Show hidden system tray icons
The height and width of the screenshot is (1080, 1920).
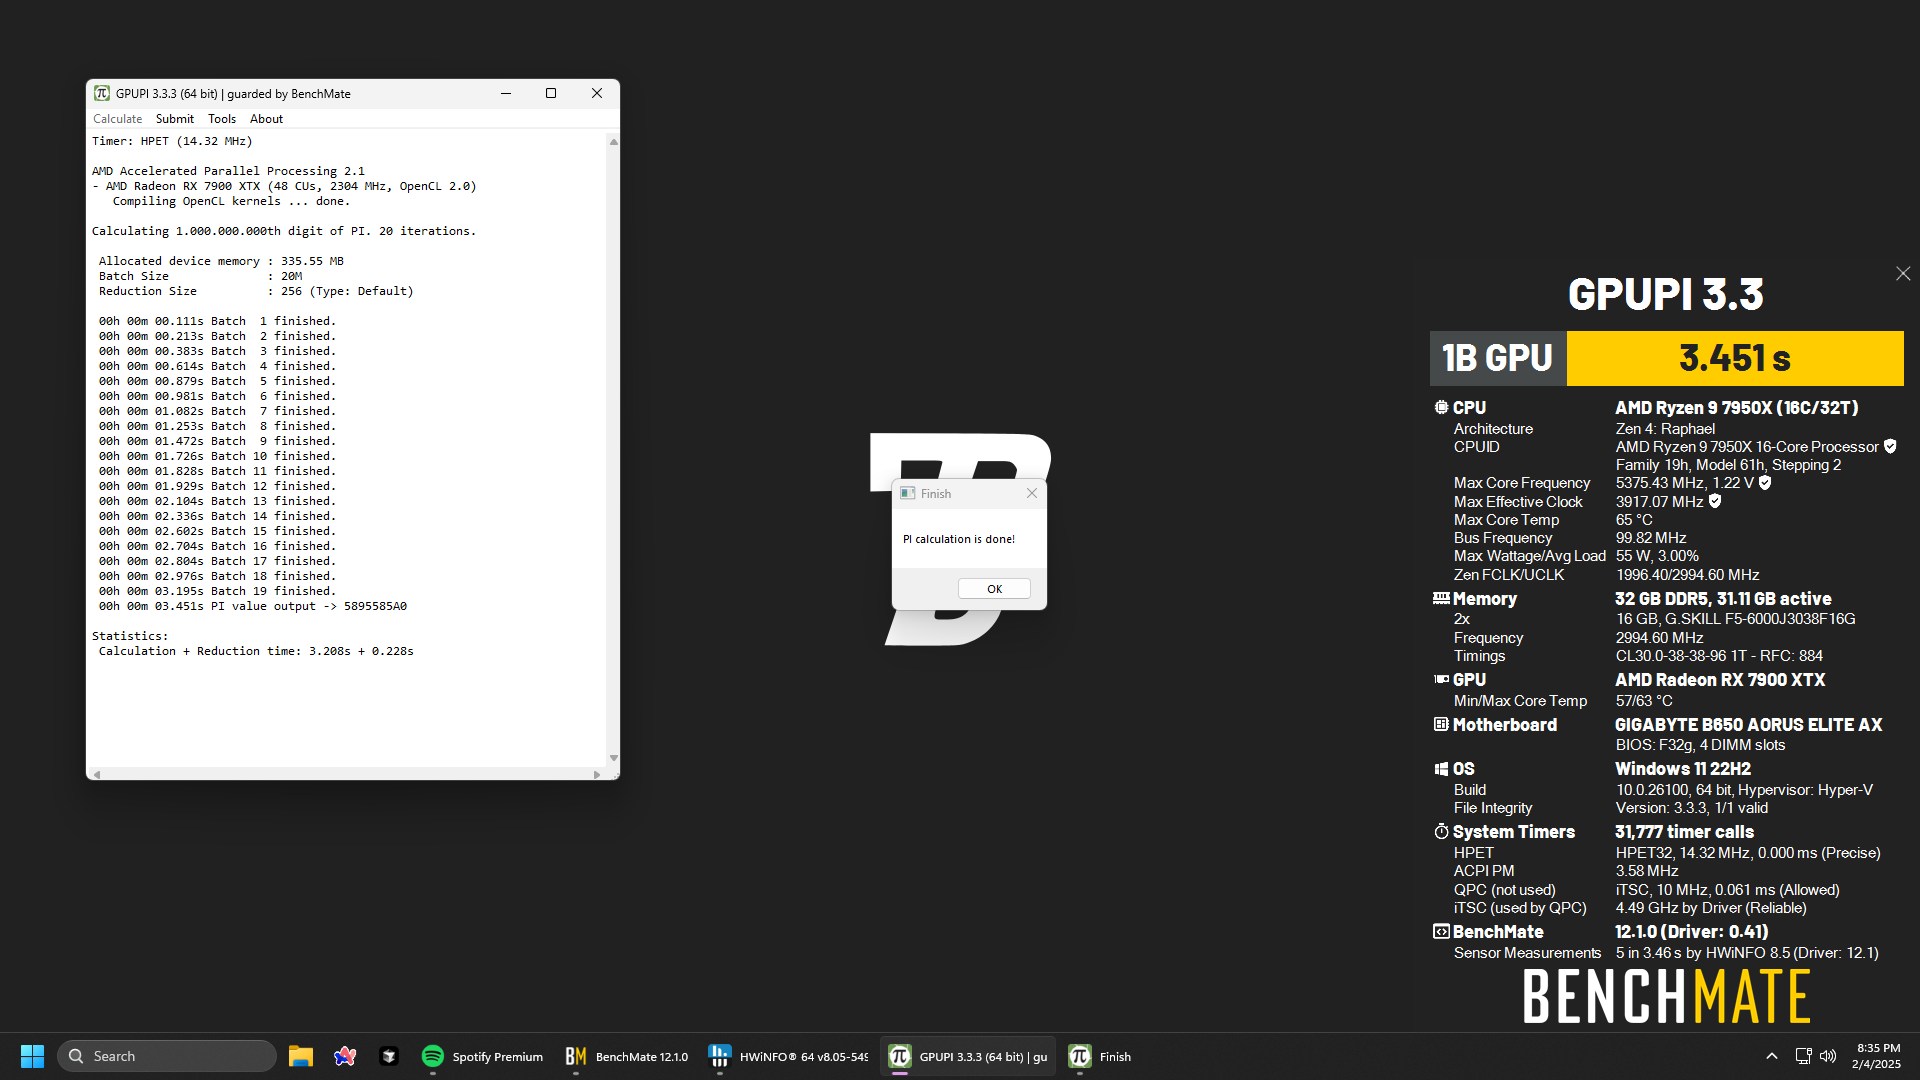tap(1772, 1056)
